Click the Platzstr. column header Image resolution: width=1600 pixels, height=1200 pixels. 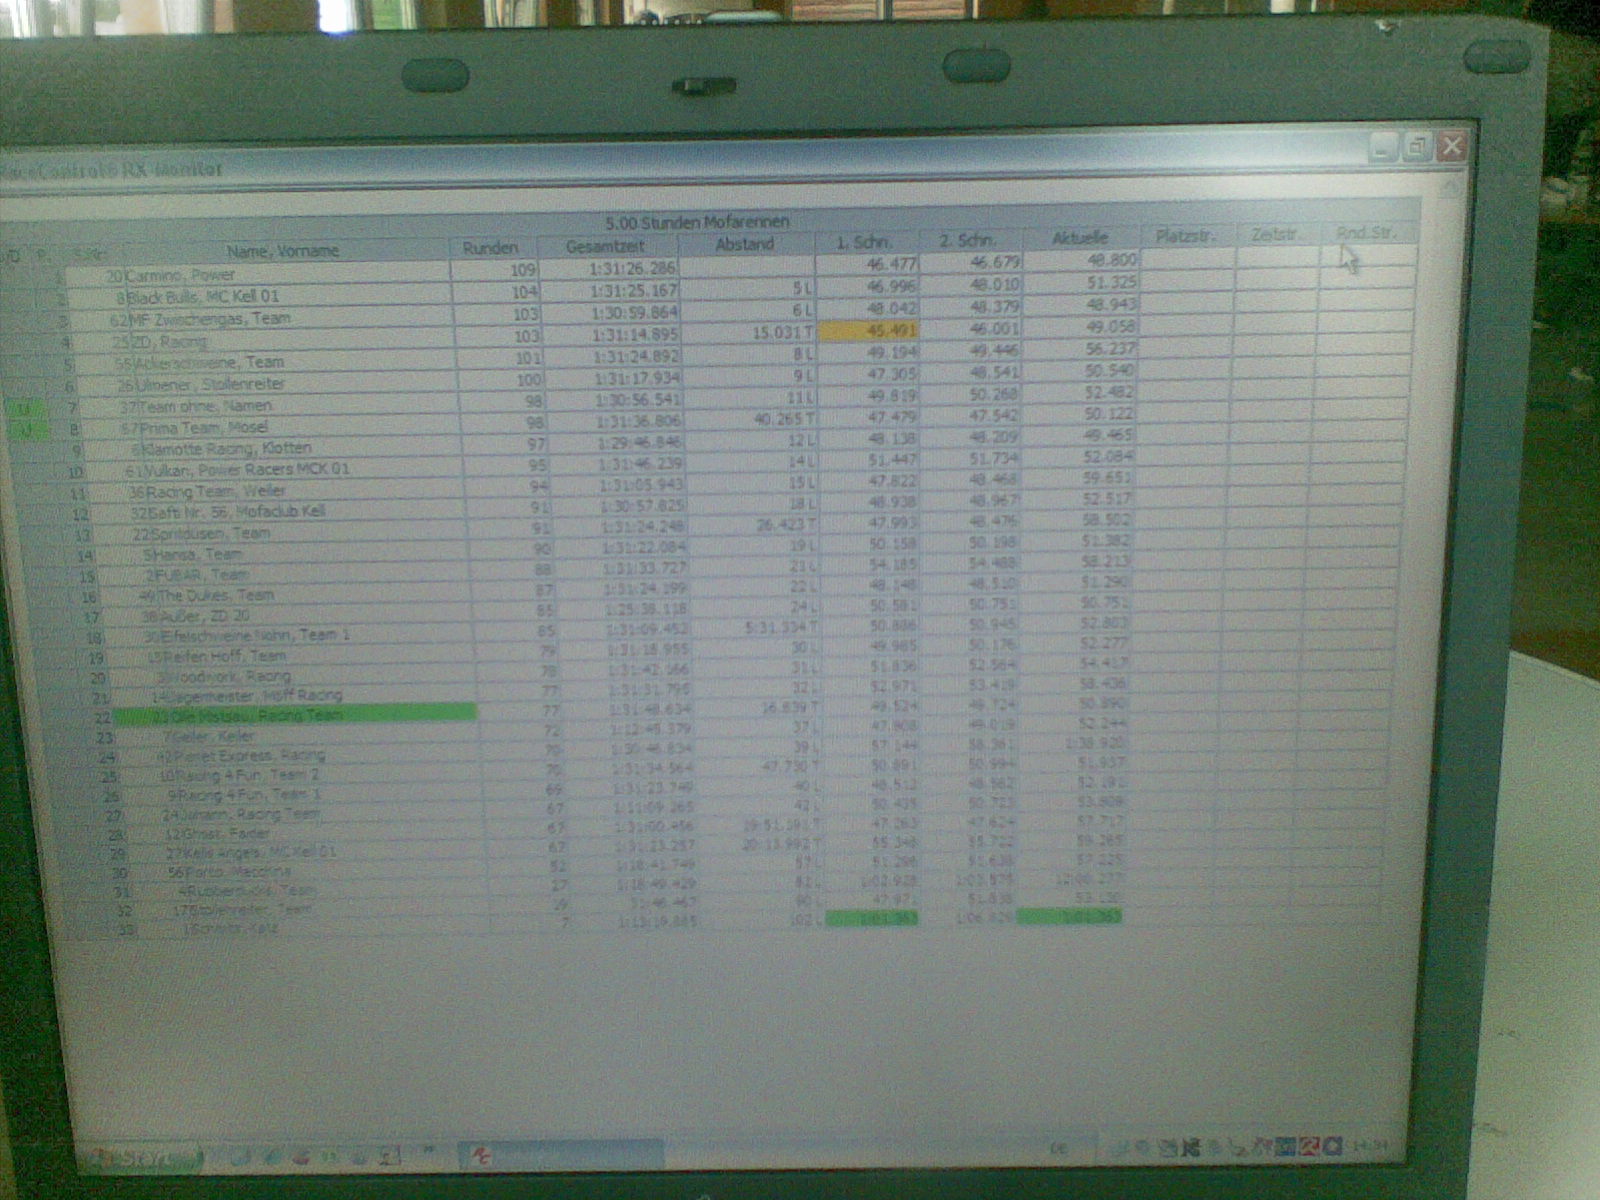click(1186, 236)
